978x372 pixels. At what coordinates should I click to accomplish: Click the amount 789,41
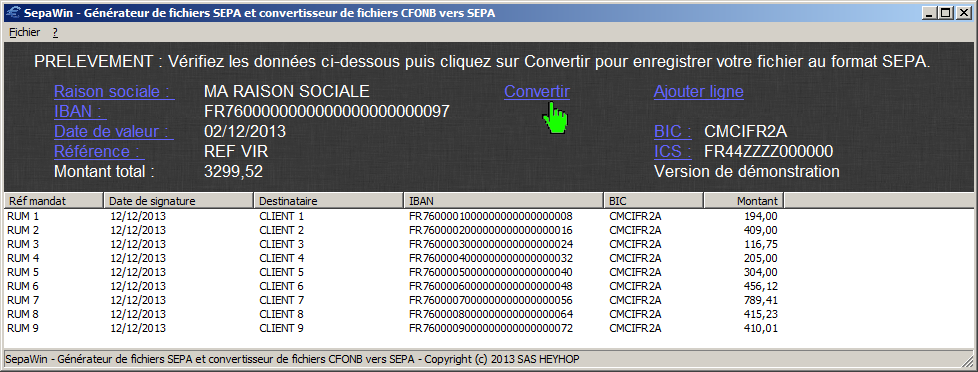point(761,300)
